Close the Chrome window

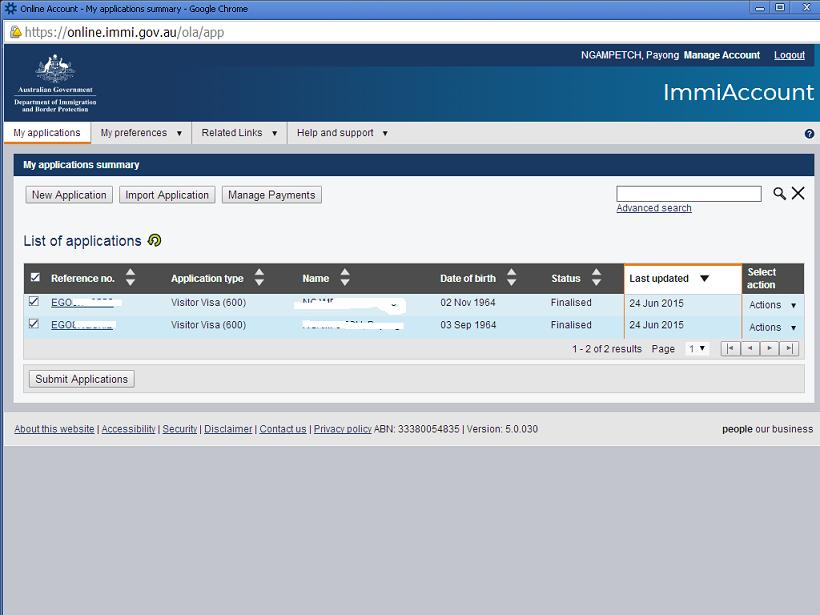(806, 7)
